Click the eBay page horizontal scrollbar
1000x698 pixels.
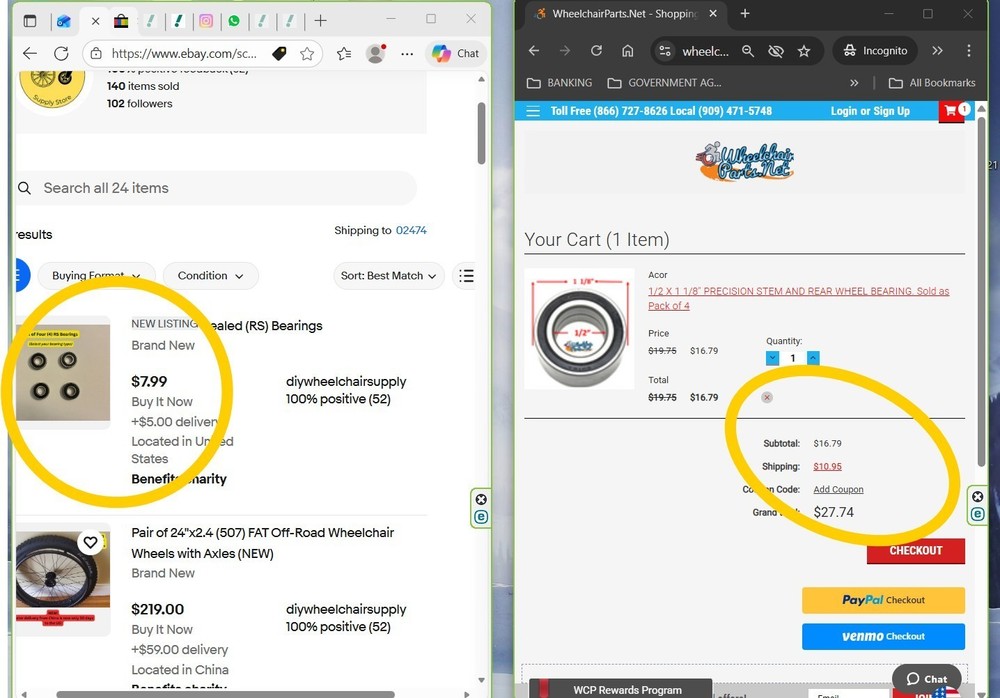coord(225,694)
